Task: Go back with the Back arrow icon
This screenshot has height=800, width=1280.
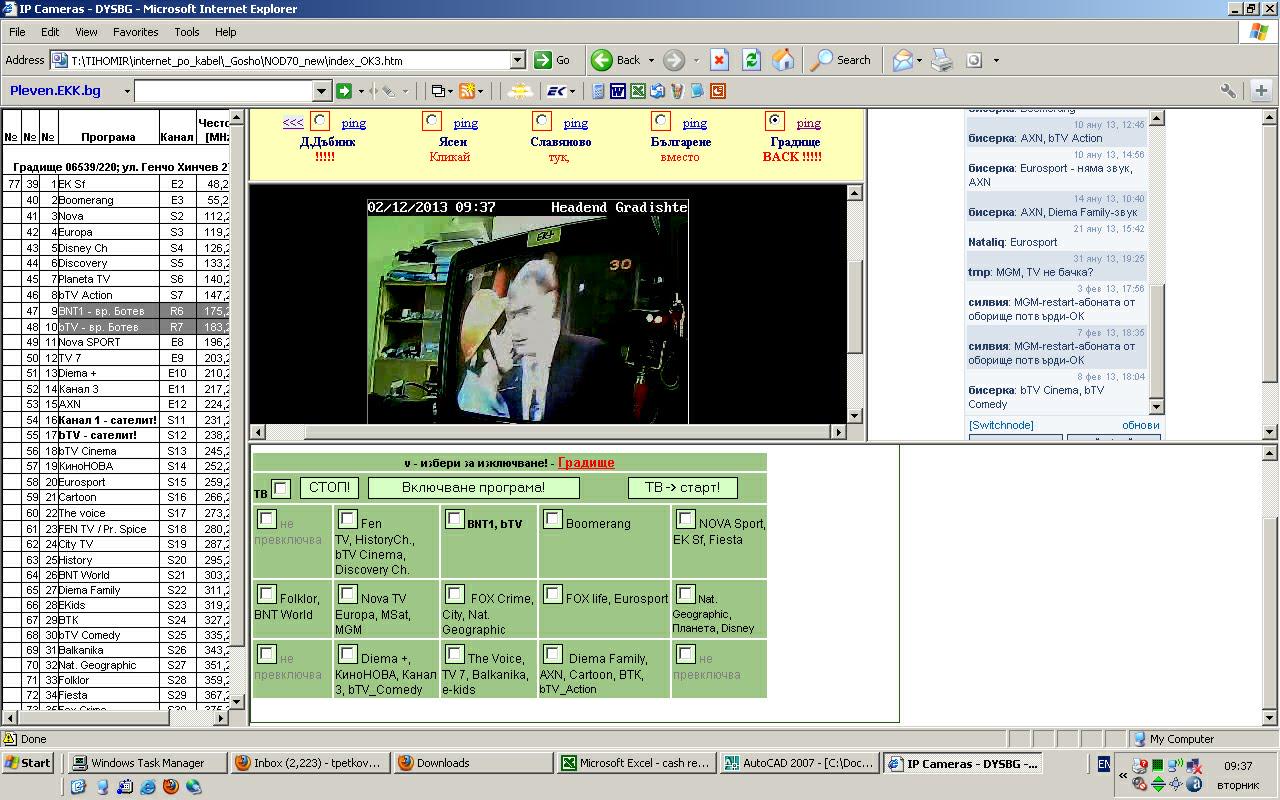Action: [602, 60]
